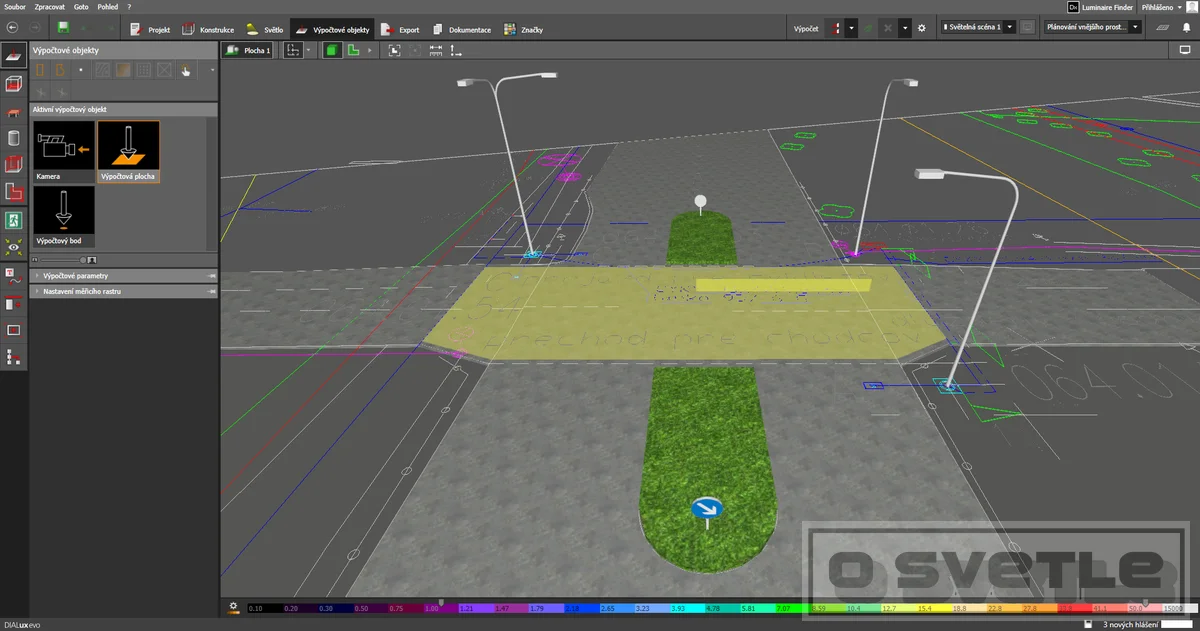This screenshot has width=1200, height=631.
Task: Select the Kamera calculation object
Action: 63,152
